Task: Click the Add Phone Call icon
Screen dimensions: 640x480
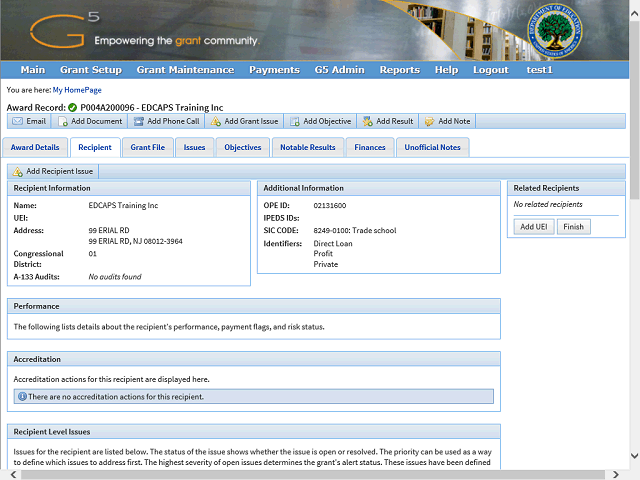Action: [x=138, y=121]
